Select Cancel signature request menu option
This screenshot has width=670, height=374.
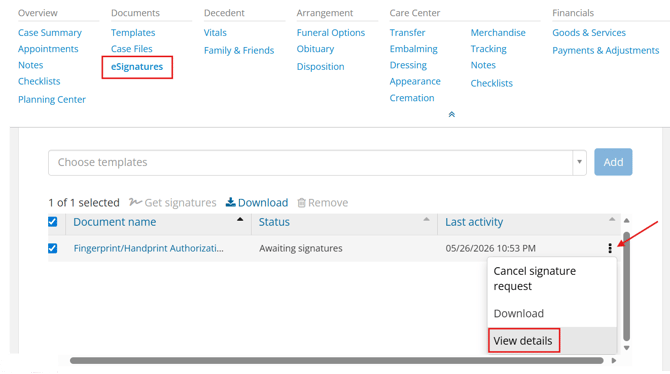[552, 279]
